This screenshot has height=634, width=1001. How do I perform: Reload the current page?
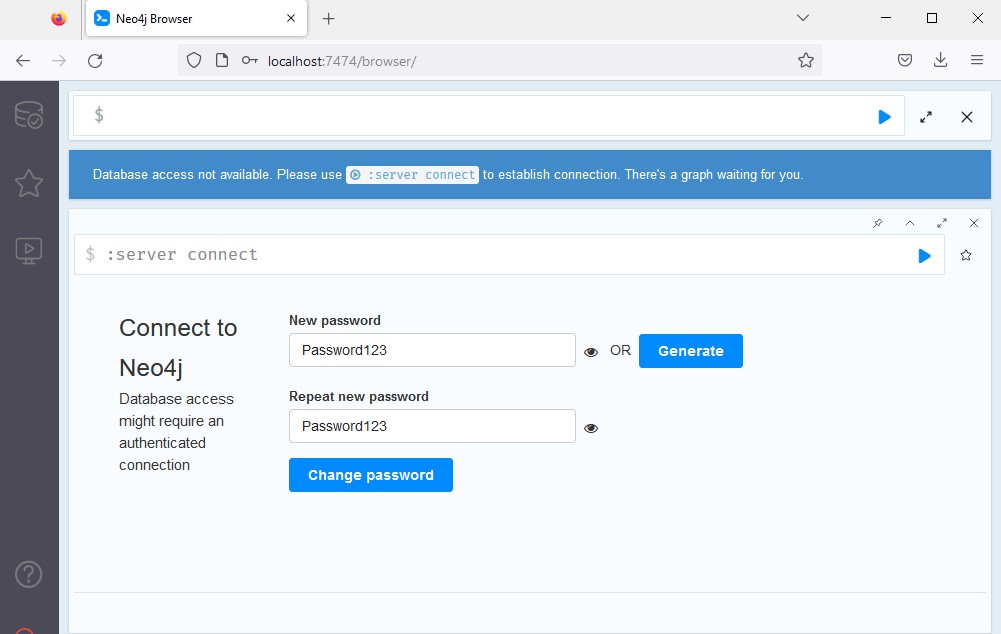(95, 61)
